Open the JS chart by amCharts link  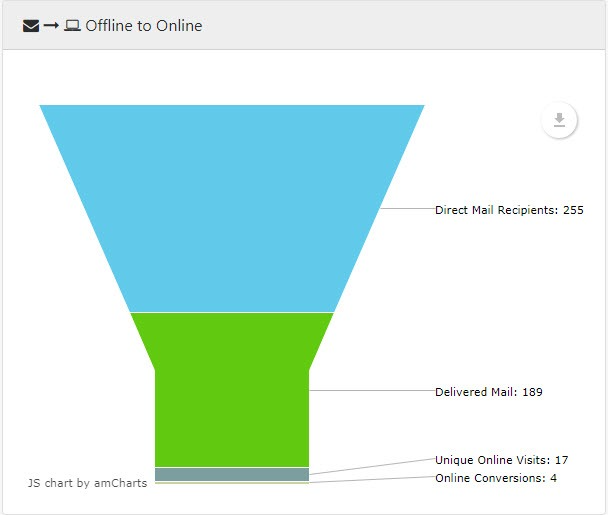click(x=87, y=483)
